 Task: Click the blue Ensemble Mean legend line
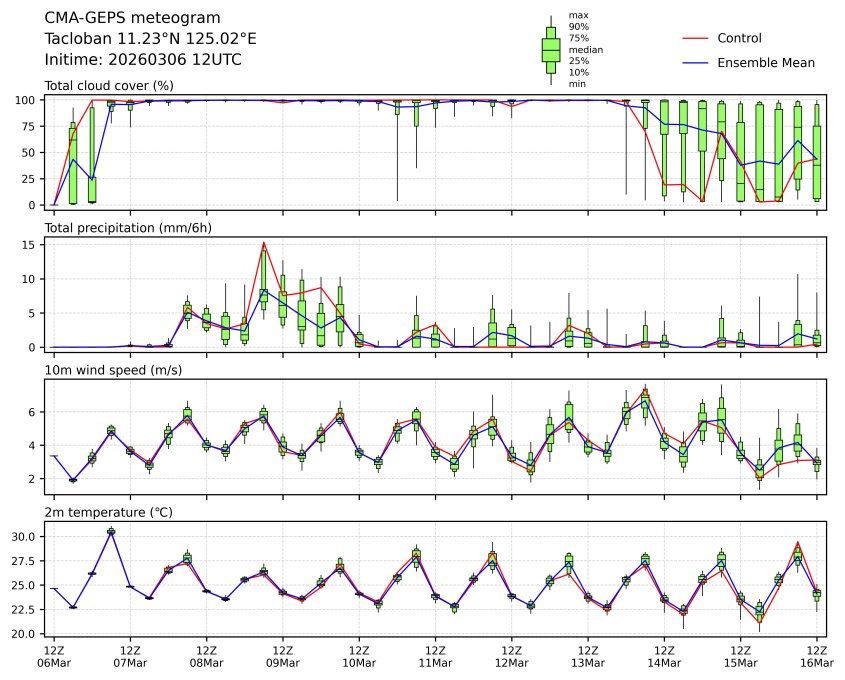coord(694,62)
